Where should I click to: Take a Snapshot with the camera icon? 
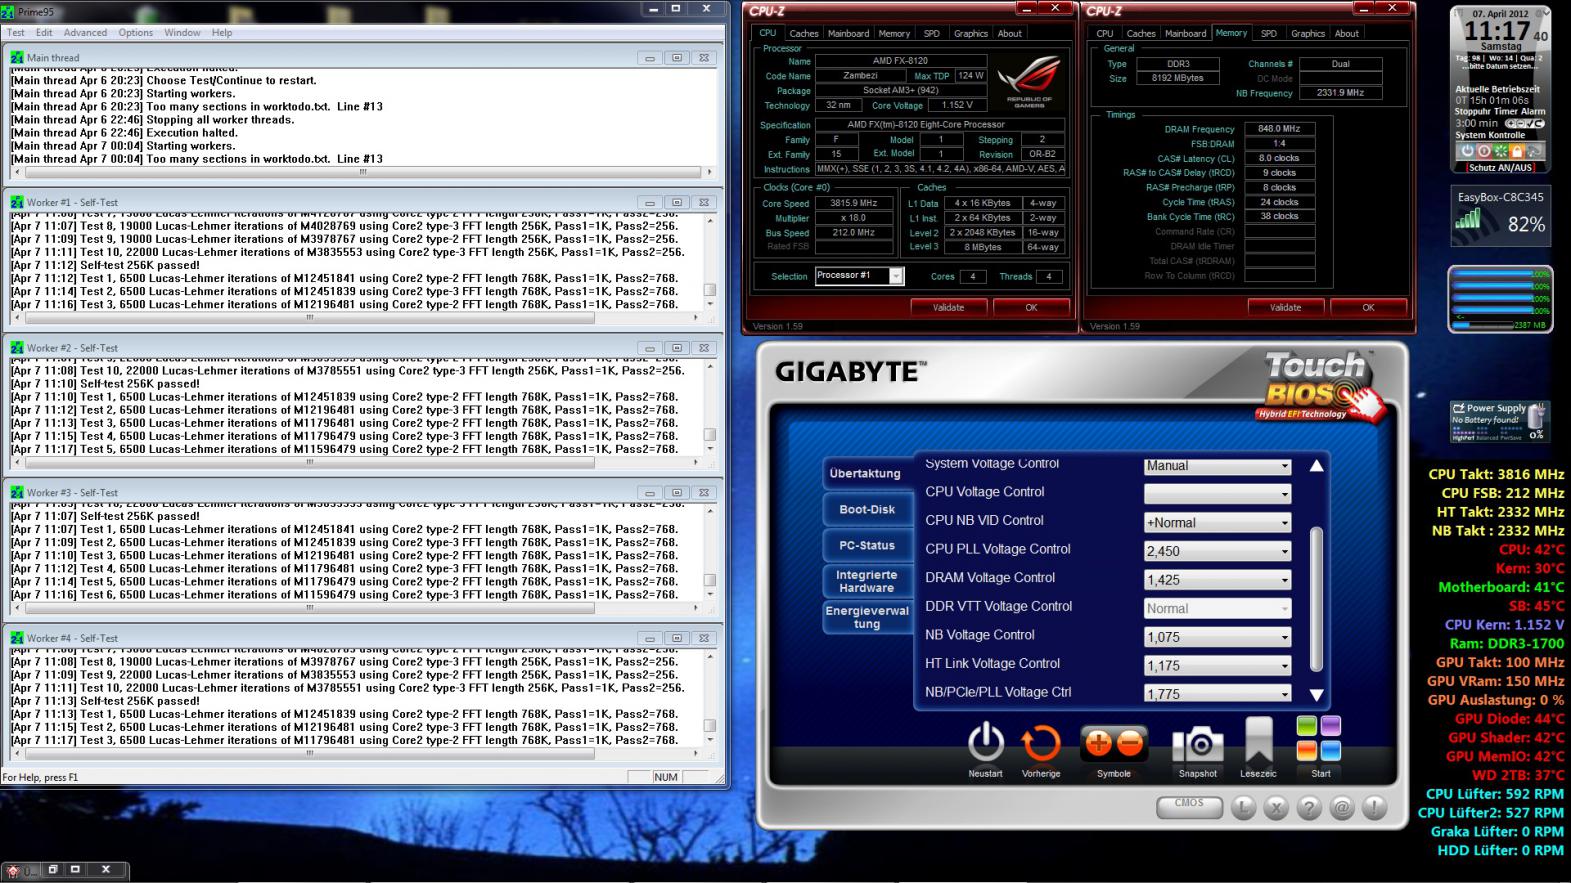[1198, 745]
